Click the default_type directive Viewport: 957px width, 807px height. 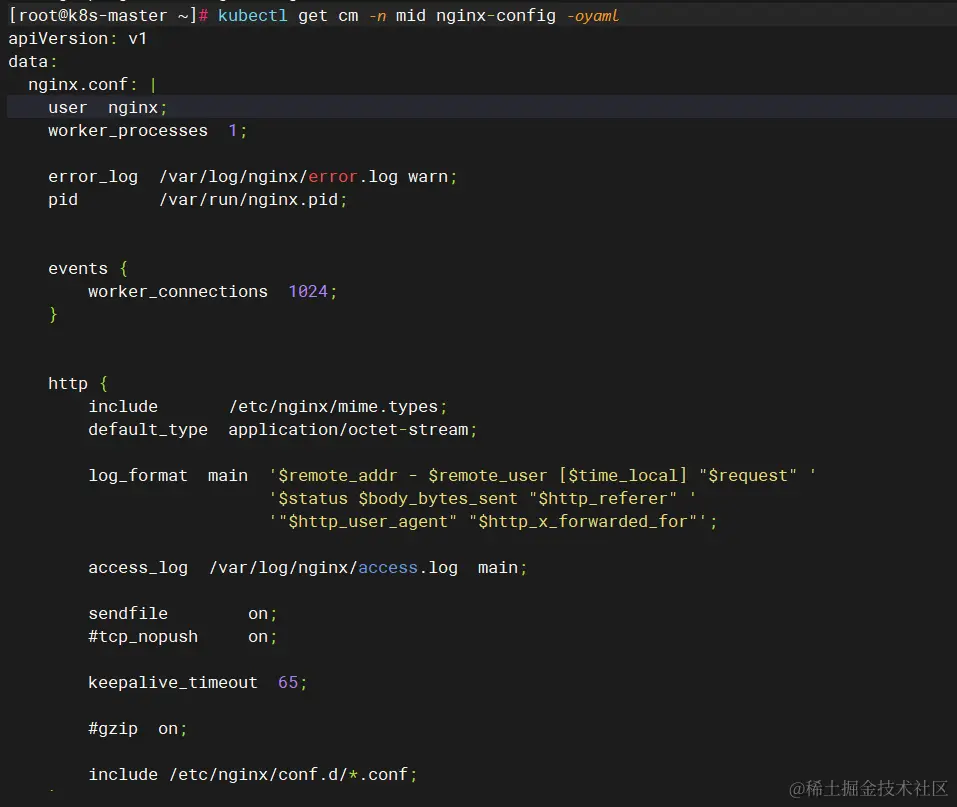(x=148, y=430)
